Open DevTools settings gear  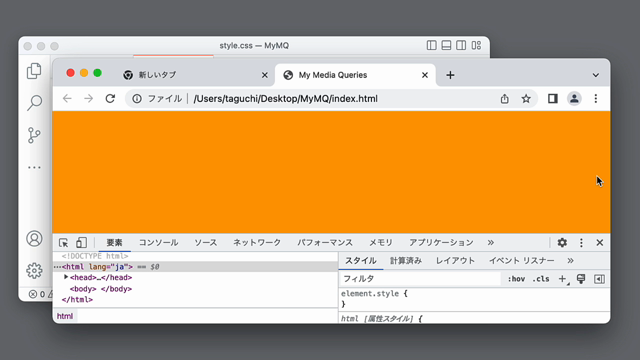tap(562, 242)
